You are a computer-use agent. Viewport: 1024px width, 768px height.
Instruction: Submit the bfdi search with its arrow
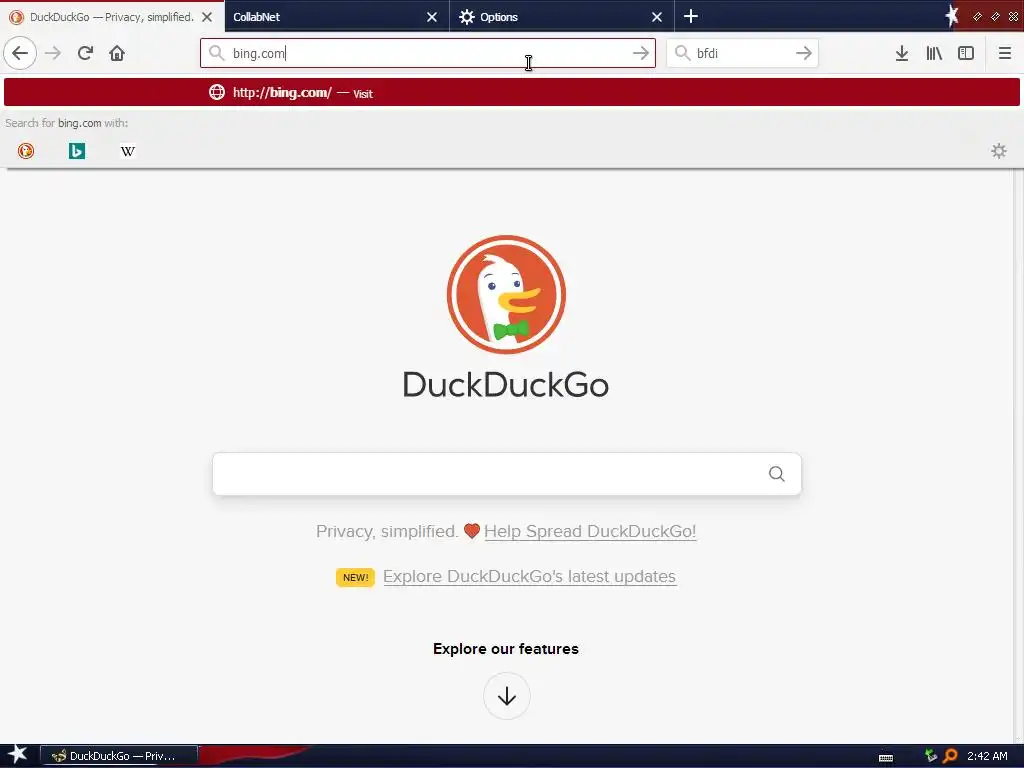pos(804,53)
